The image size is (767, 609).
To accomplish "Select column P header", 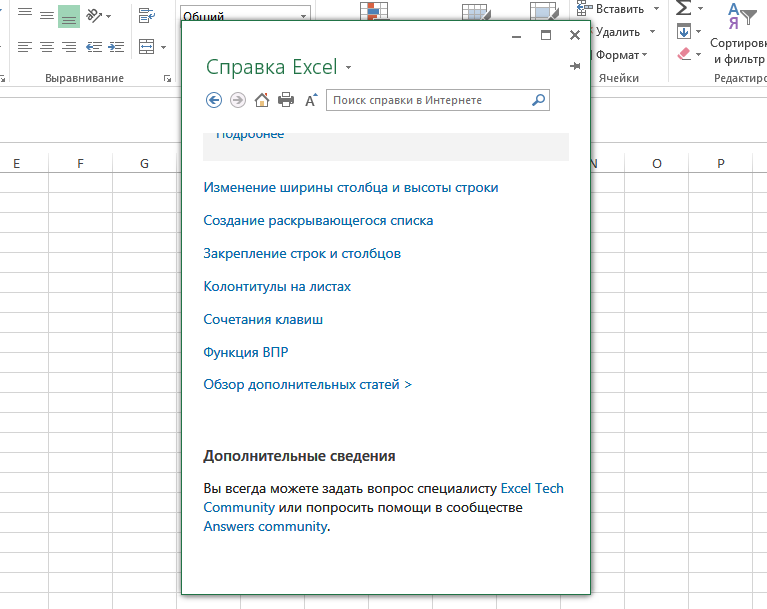I will (721, 163).
